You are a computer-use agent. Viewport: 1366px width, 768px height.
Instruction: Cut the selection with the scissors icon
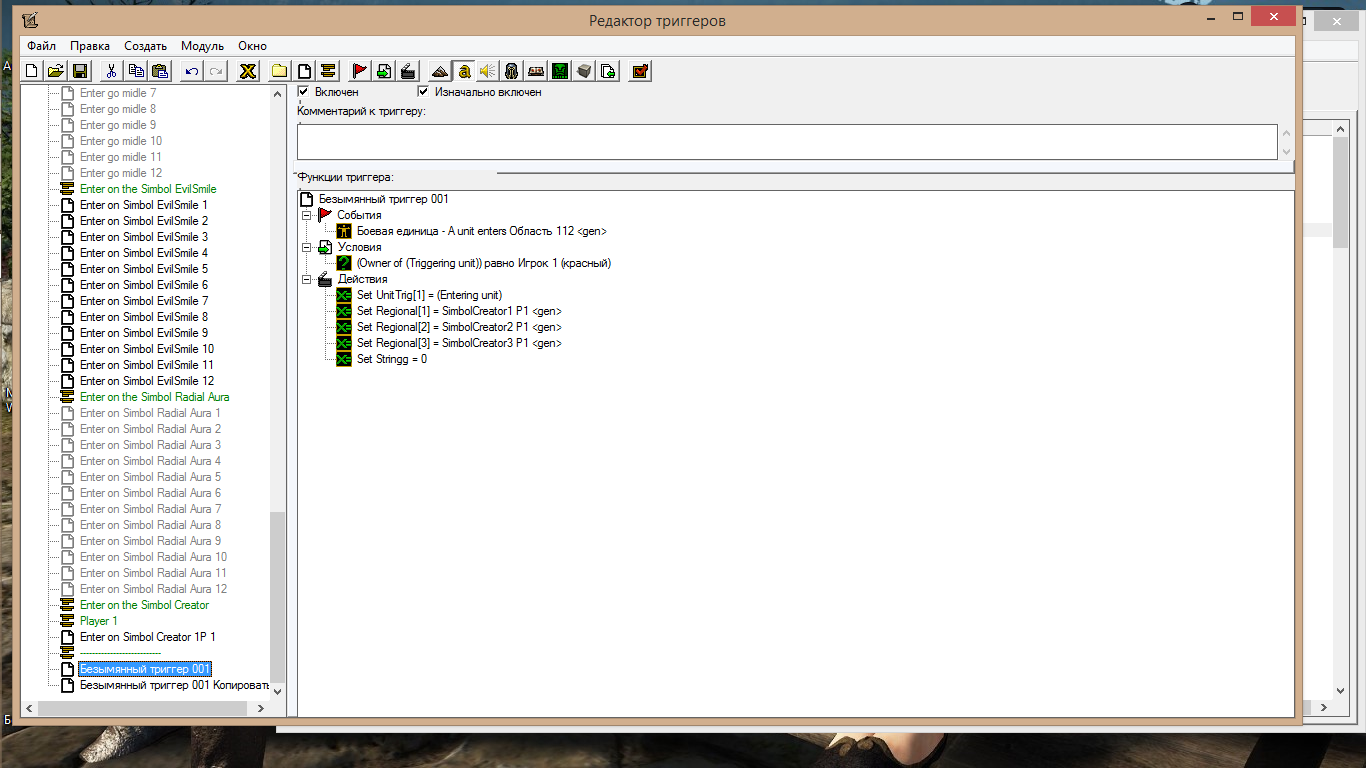click(112, 70)
